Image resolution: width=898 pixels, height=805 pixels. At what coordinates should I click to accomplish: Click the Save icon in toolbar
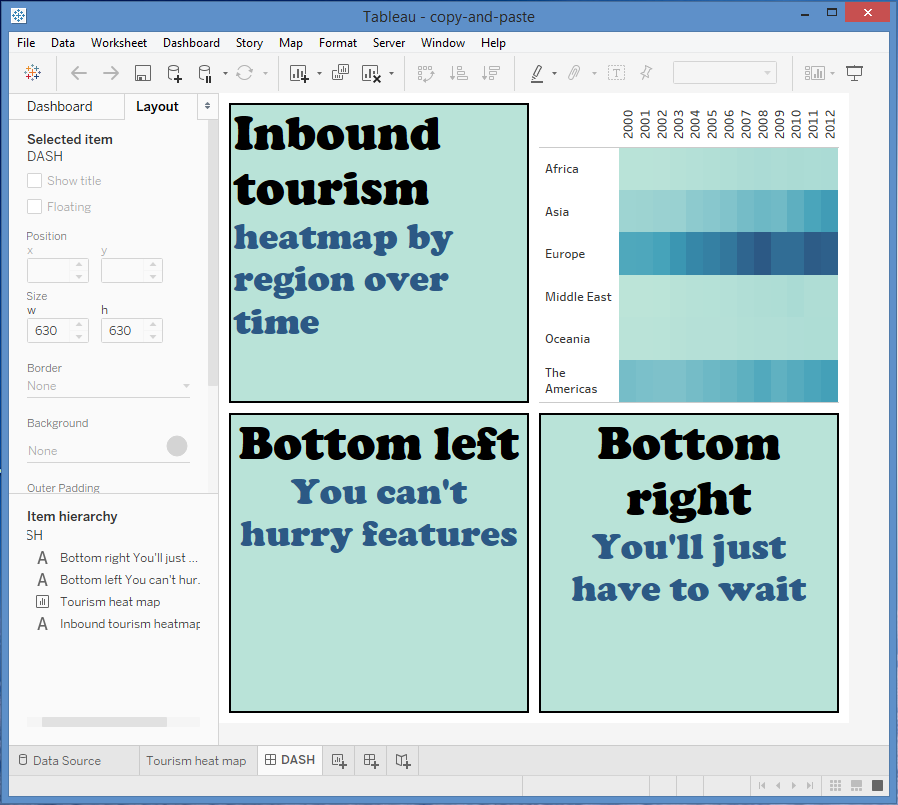pos(143,73)
